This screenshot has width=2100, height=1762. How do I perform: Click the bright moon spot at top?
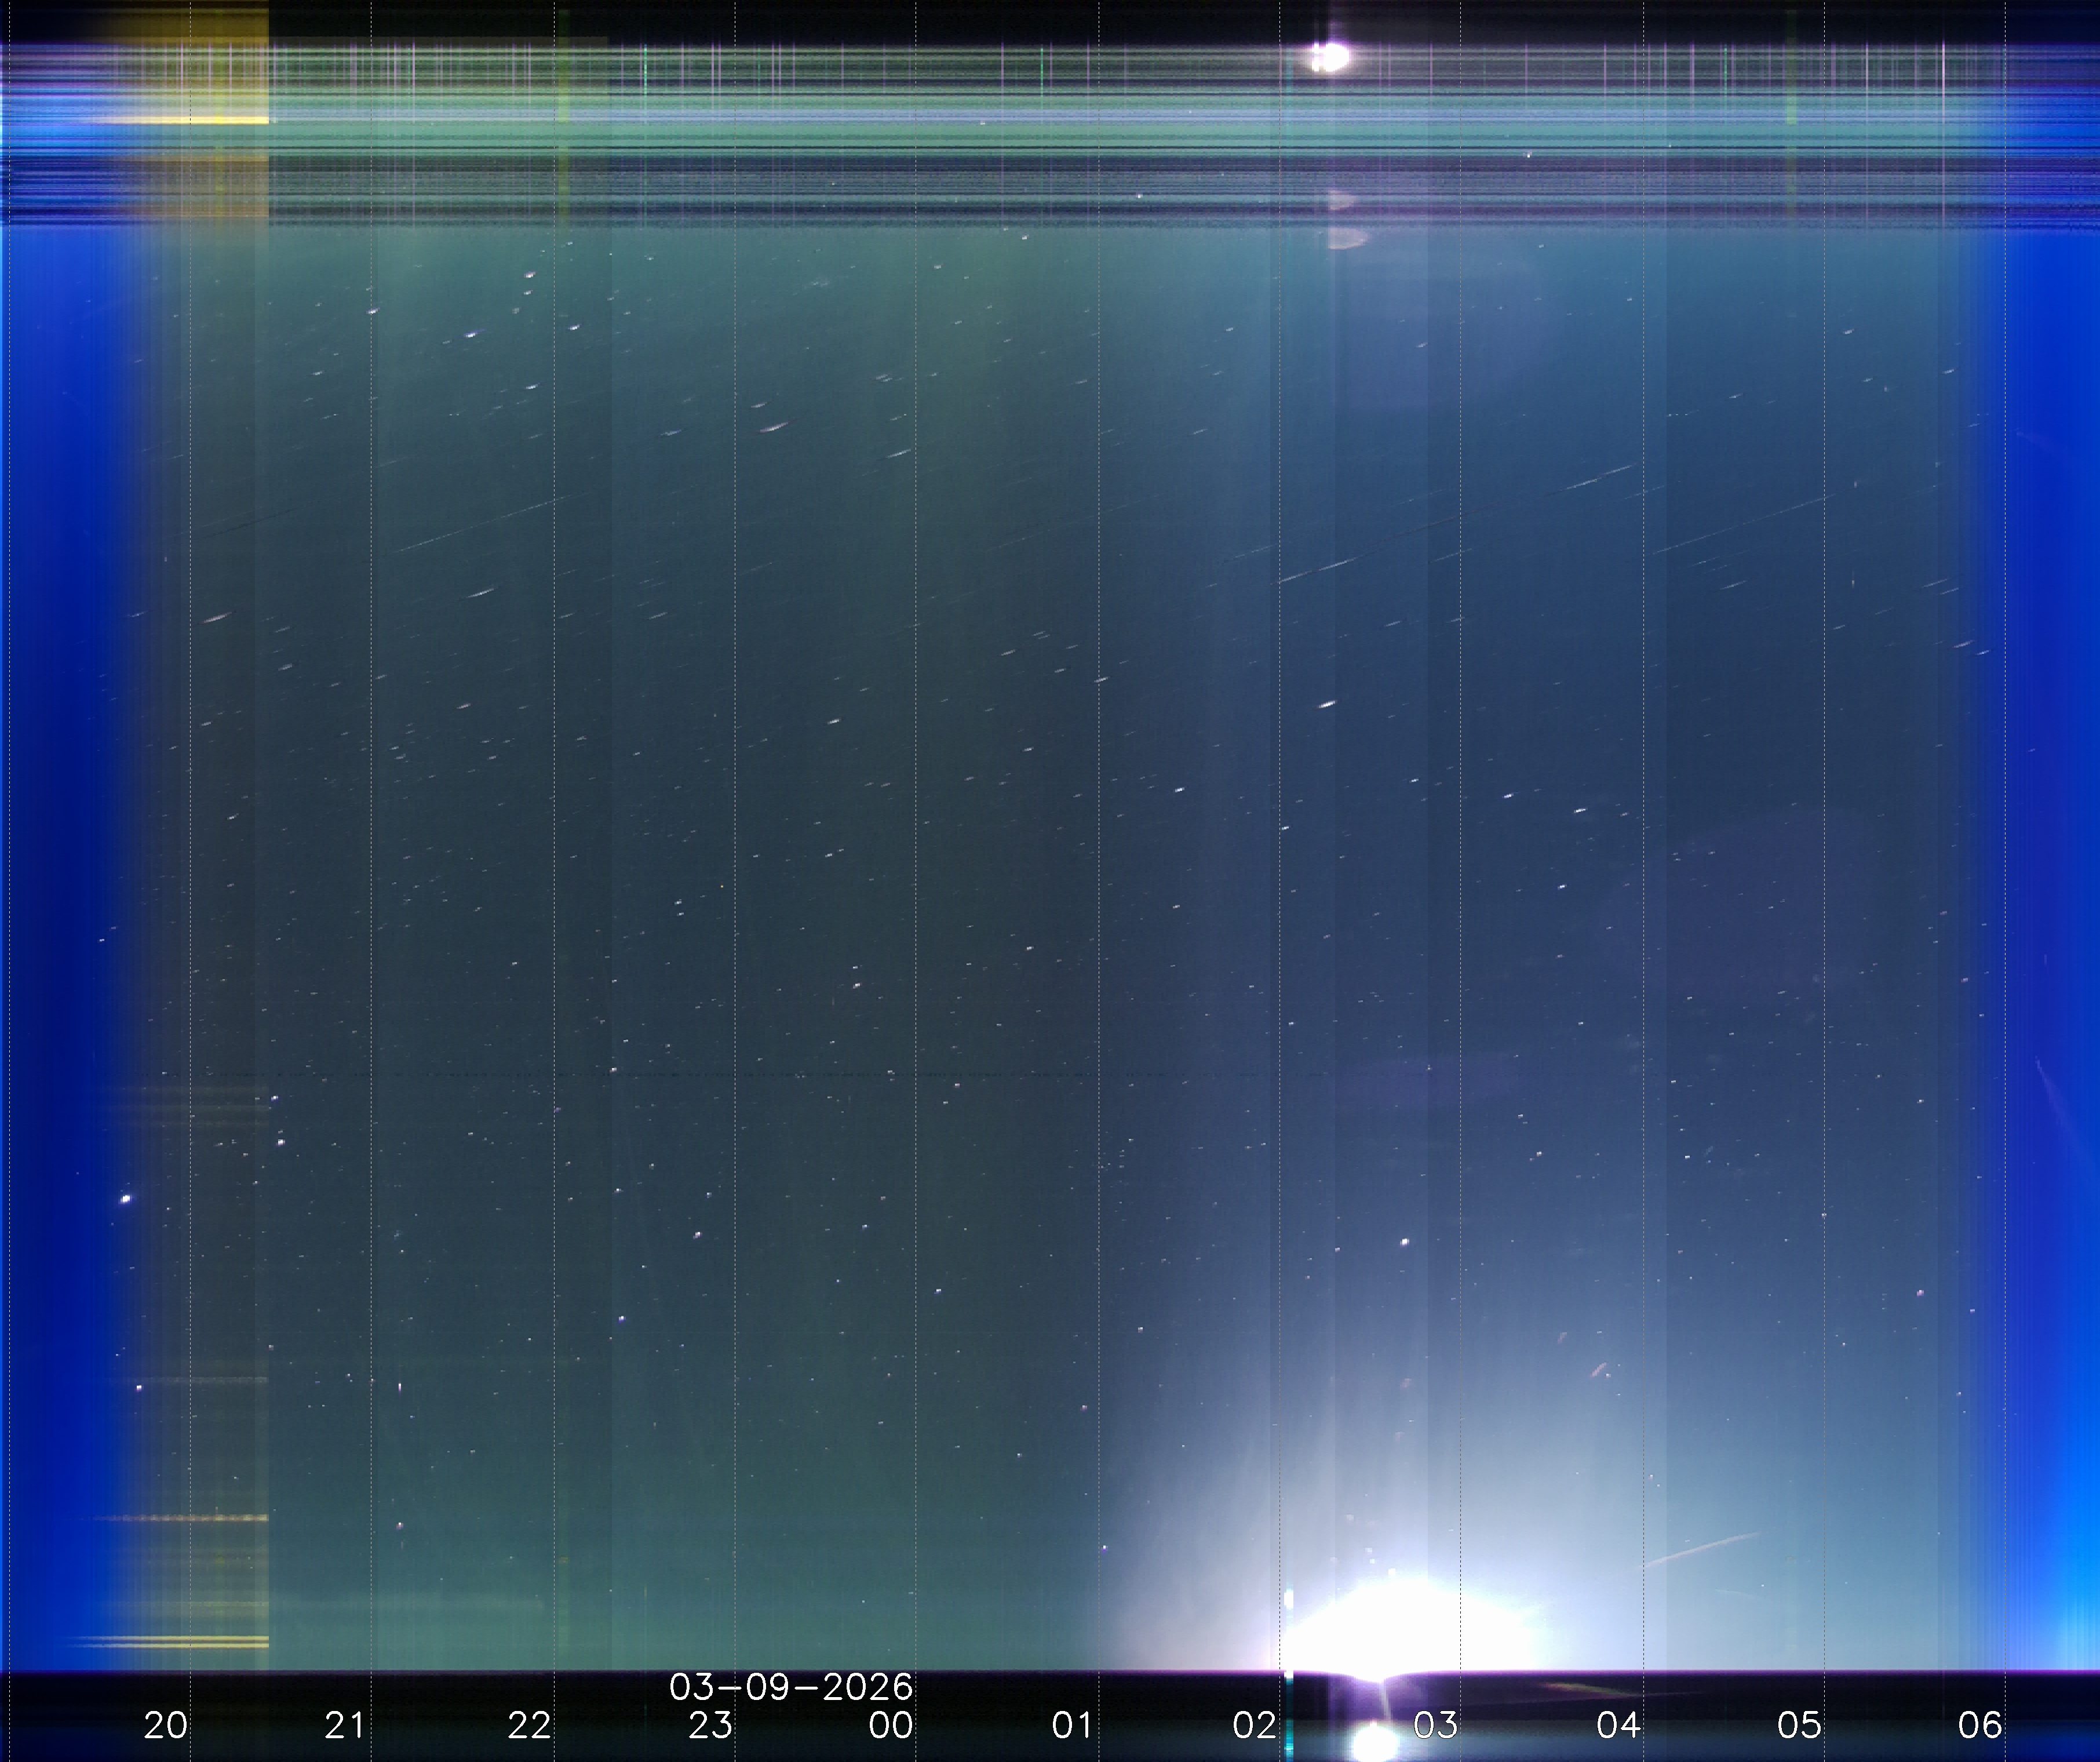click(x=1332, y=57)
